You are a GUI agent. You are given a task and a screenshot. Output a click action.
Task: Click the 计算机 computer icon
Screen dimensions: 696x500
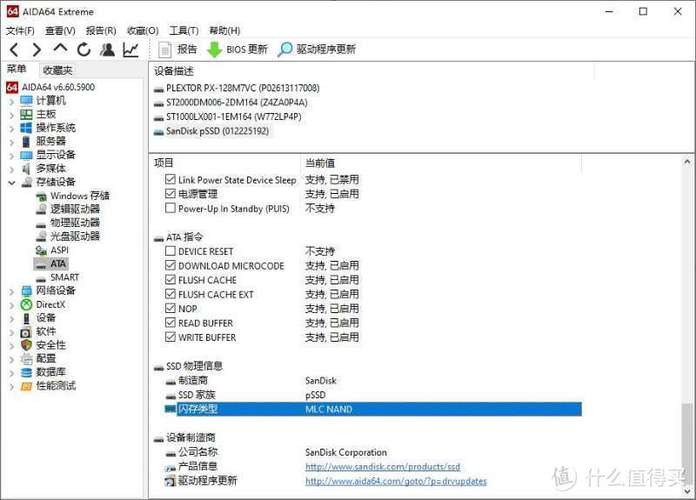26,101
